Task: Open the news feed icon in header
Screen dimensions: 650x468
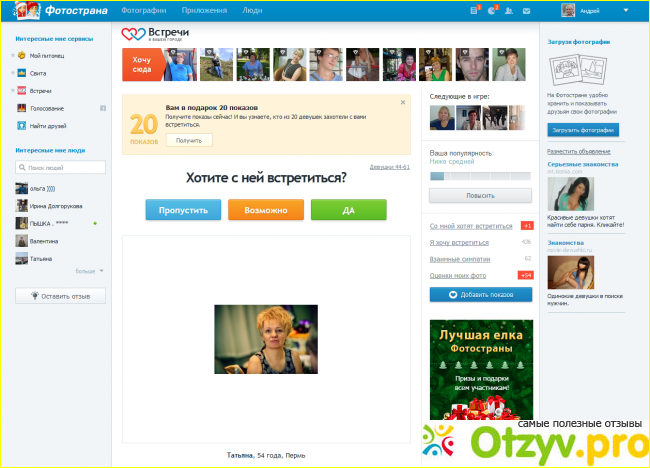Action: (474, 10)
